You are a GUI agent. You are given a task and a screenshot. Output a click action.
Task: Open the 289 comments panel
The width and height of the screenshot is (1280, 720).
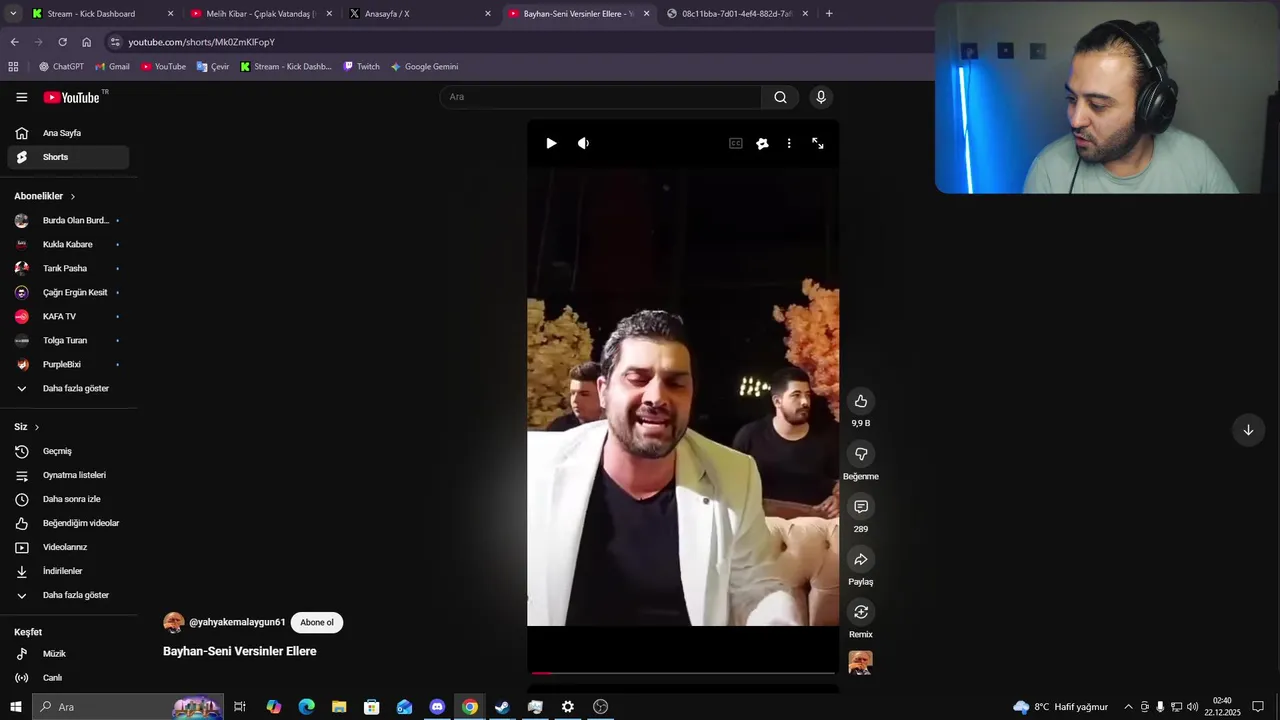pyautogui.click(x=861, y=507)
